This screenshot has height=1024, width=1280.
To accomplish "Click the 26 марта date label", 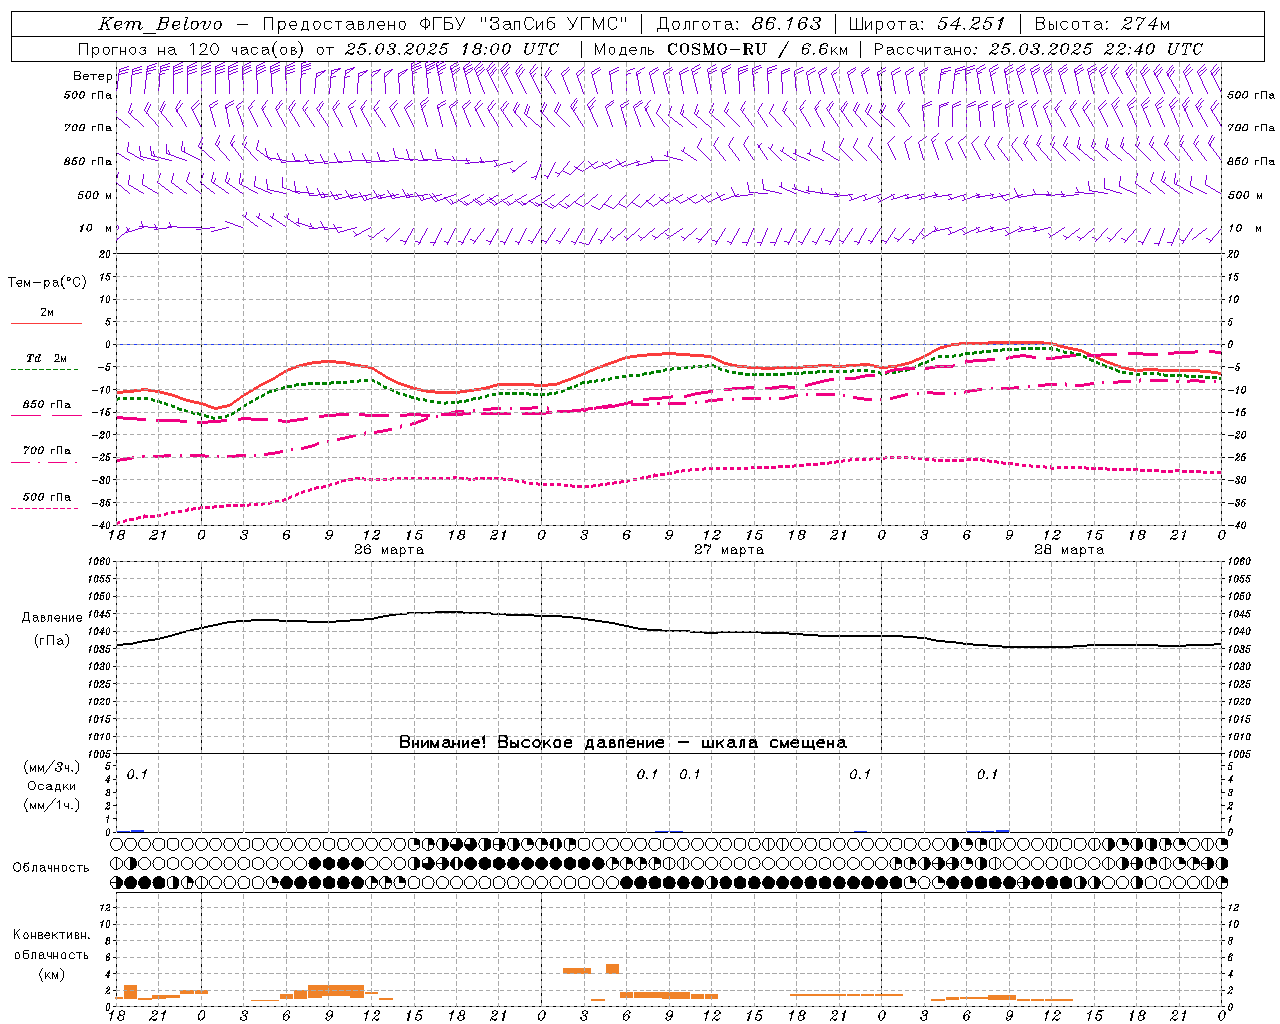I will tap(389, 550).
